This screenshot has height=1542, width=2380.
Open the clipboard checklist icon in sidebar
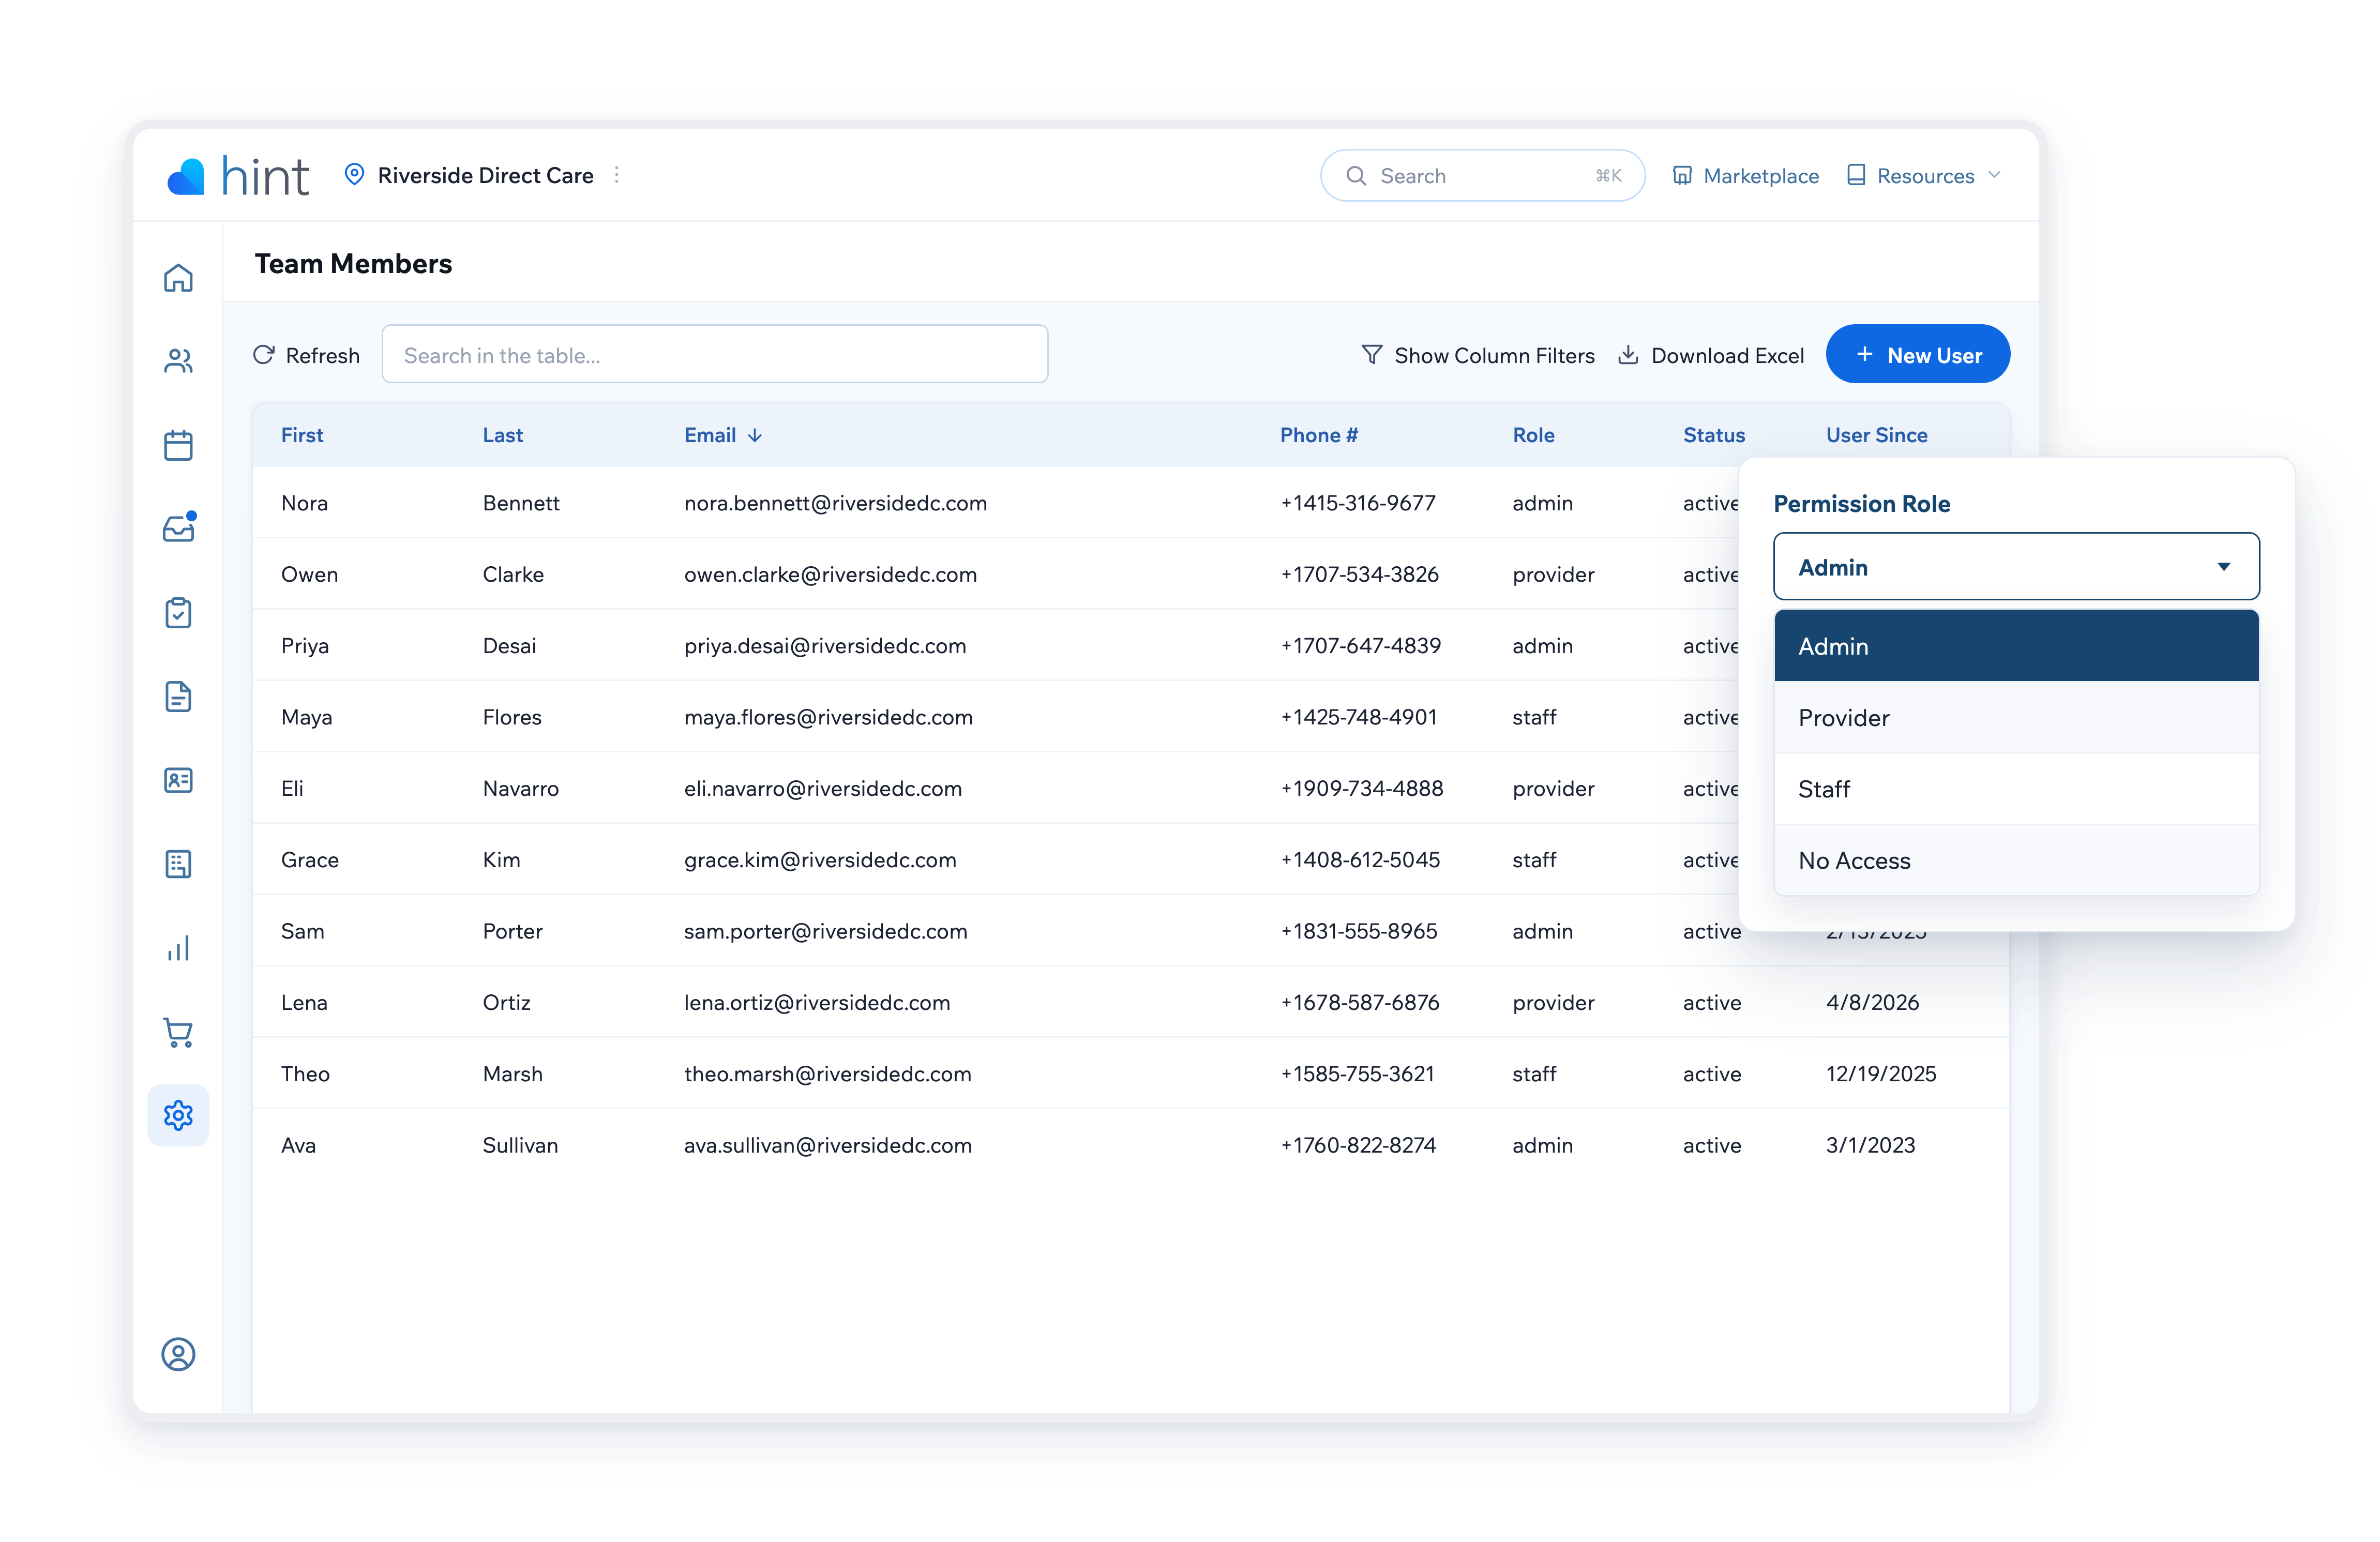point(178,612)
